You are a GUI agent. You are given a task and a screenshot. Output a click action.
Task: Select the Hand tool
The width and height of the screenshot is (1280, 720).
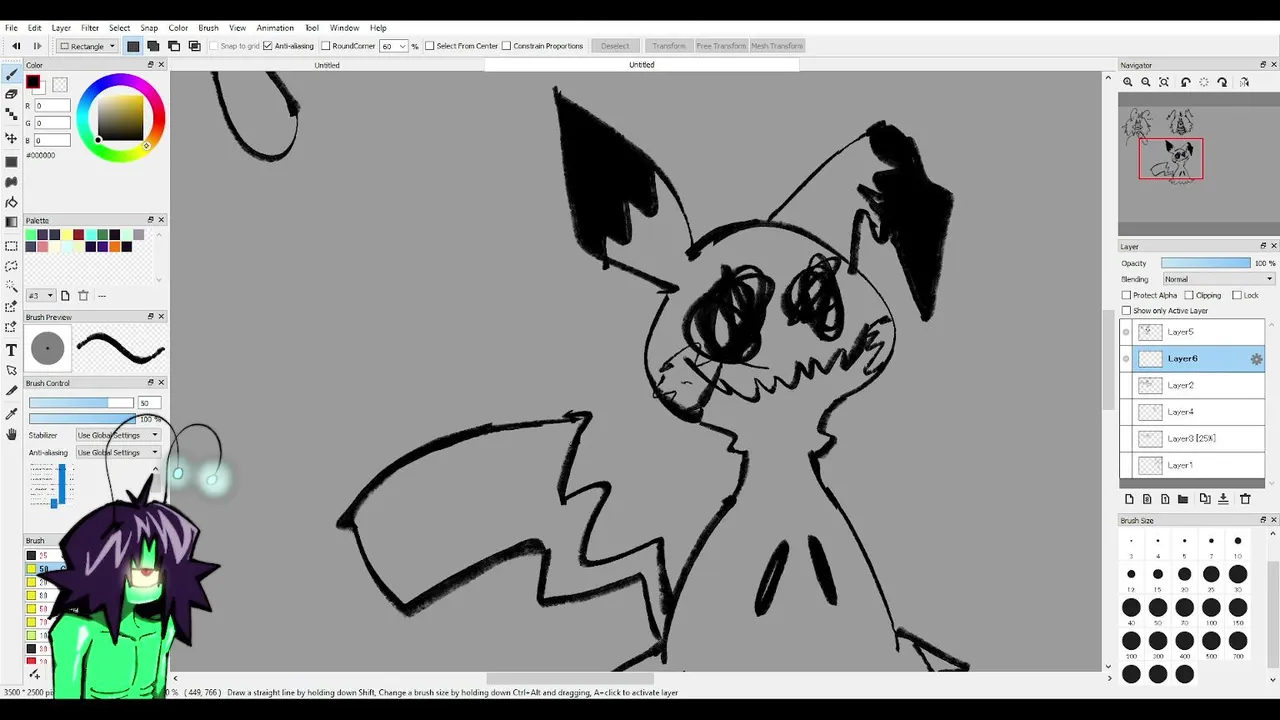(x=12, y=434)
